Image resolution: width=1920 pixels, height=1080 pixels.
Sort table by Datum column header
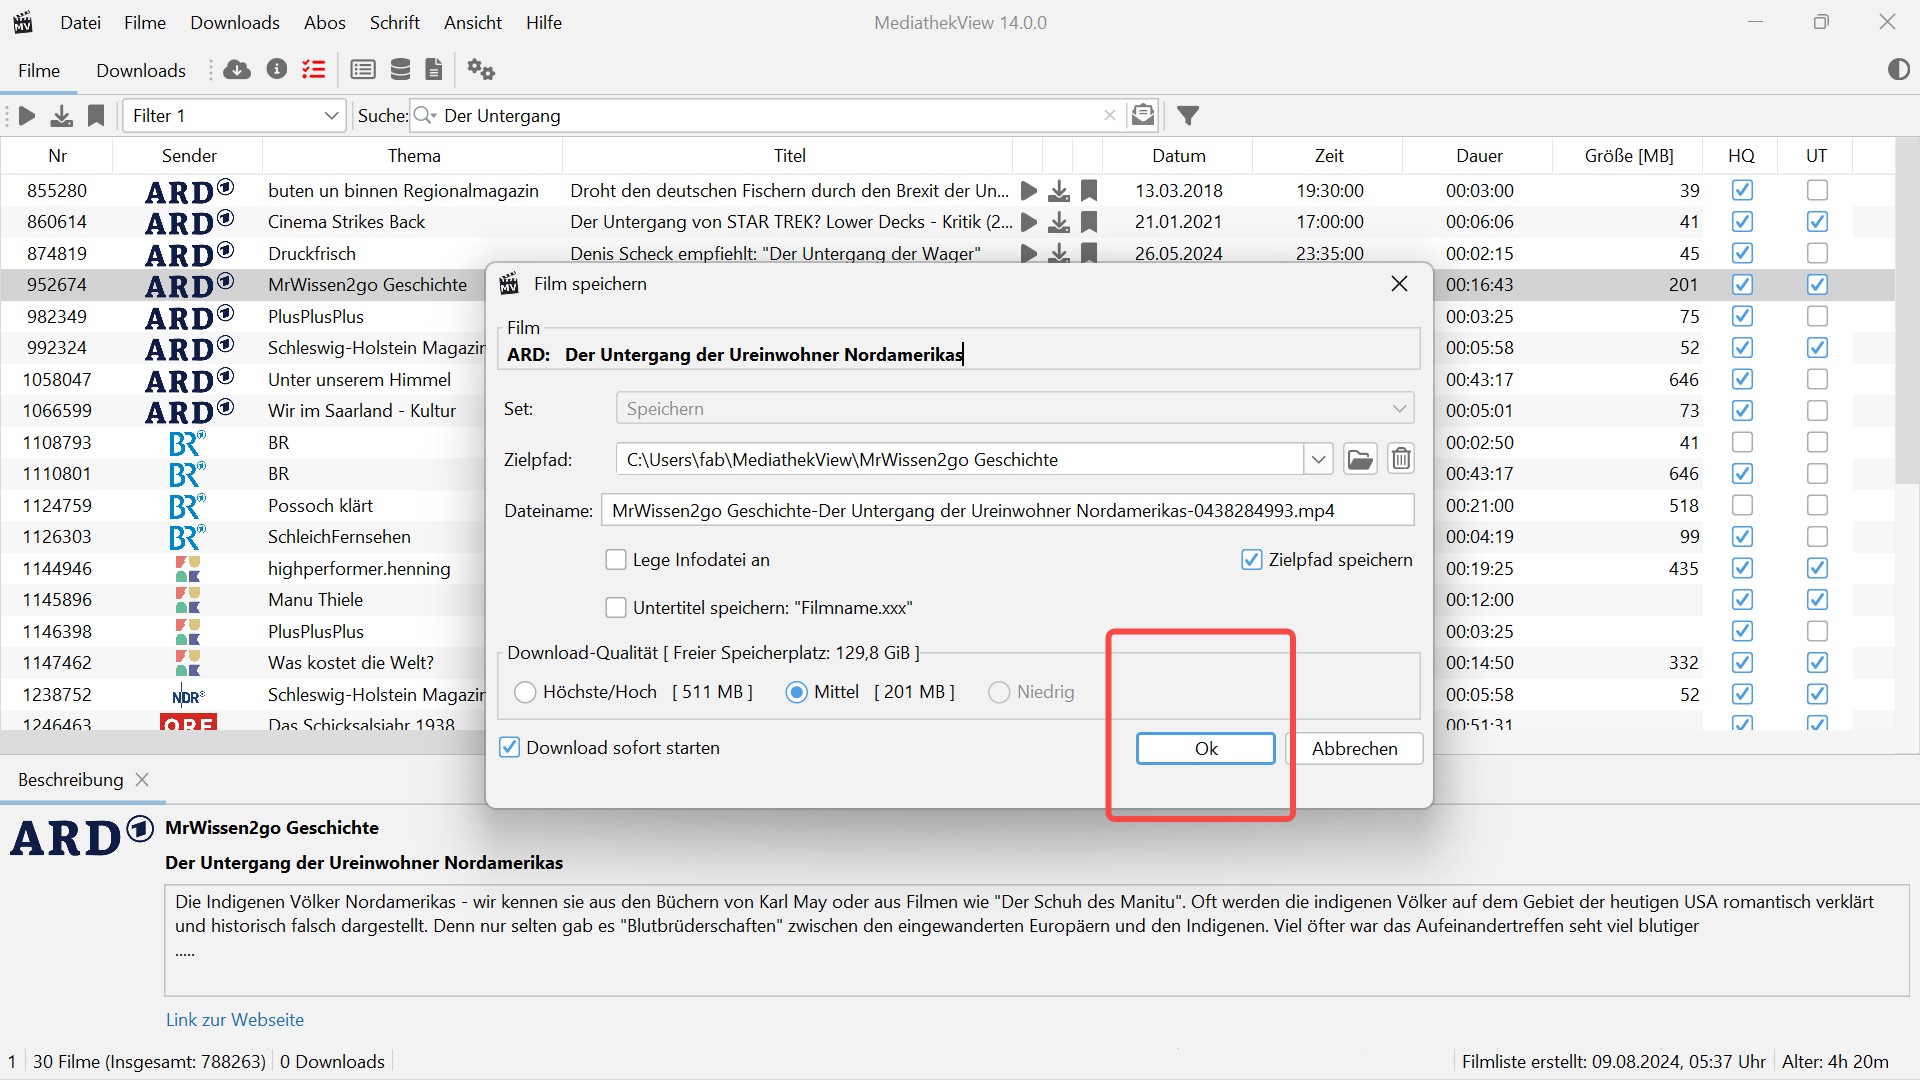pos(1178,155)
